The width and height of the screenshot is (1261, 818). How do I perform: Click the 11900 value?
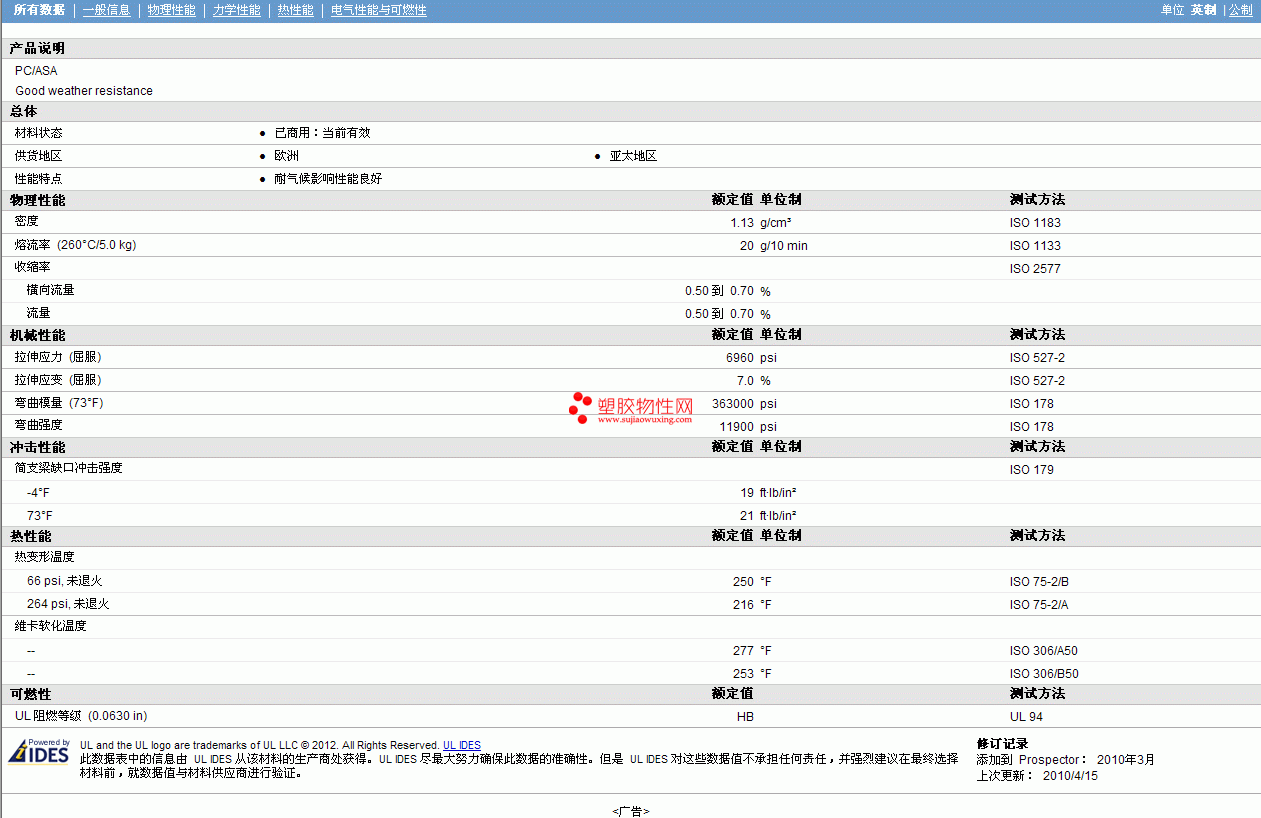(x=737, y=427)
